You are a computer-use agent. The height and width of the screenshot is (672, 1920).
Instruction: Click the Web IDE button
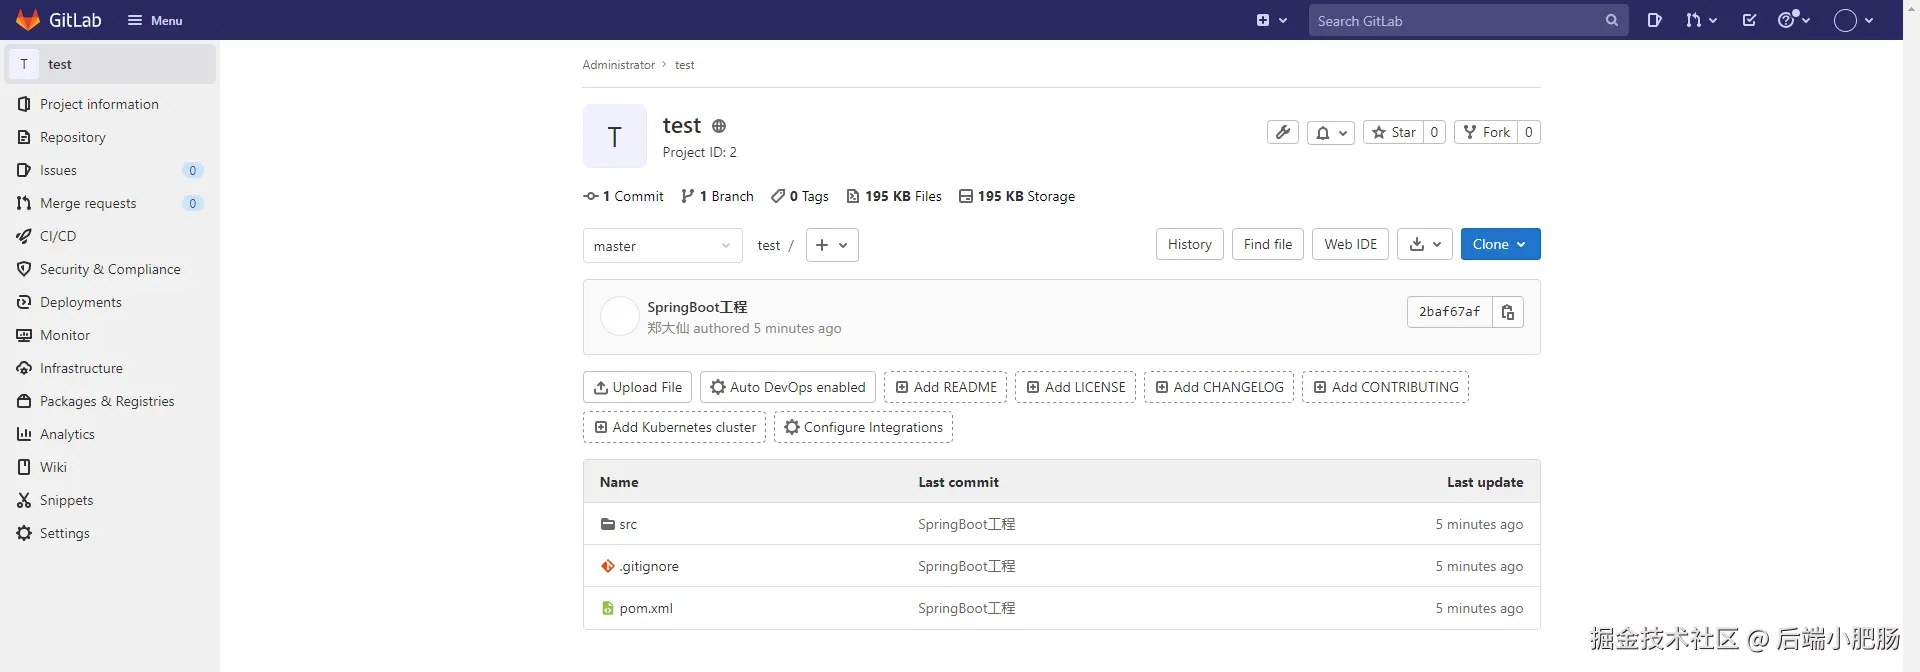1350,244
